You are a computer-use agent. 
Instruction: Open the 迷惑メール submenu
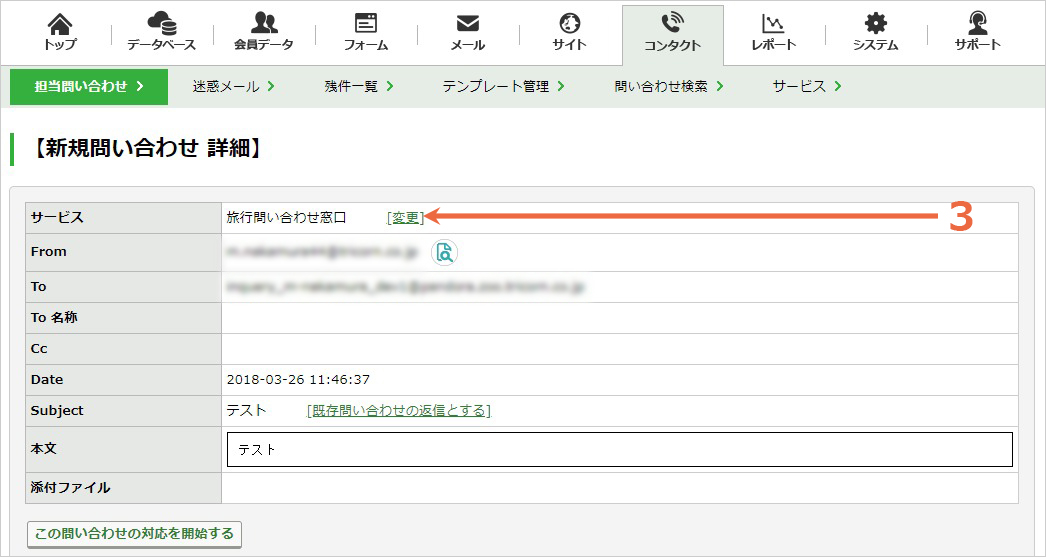[x=233, y=87]
